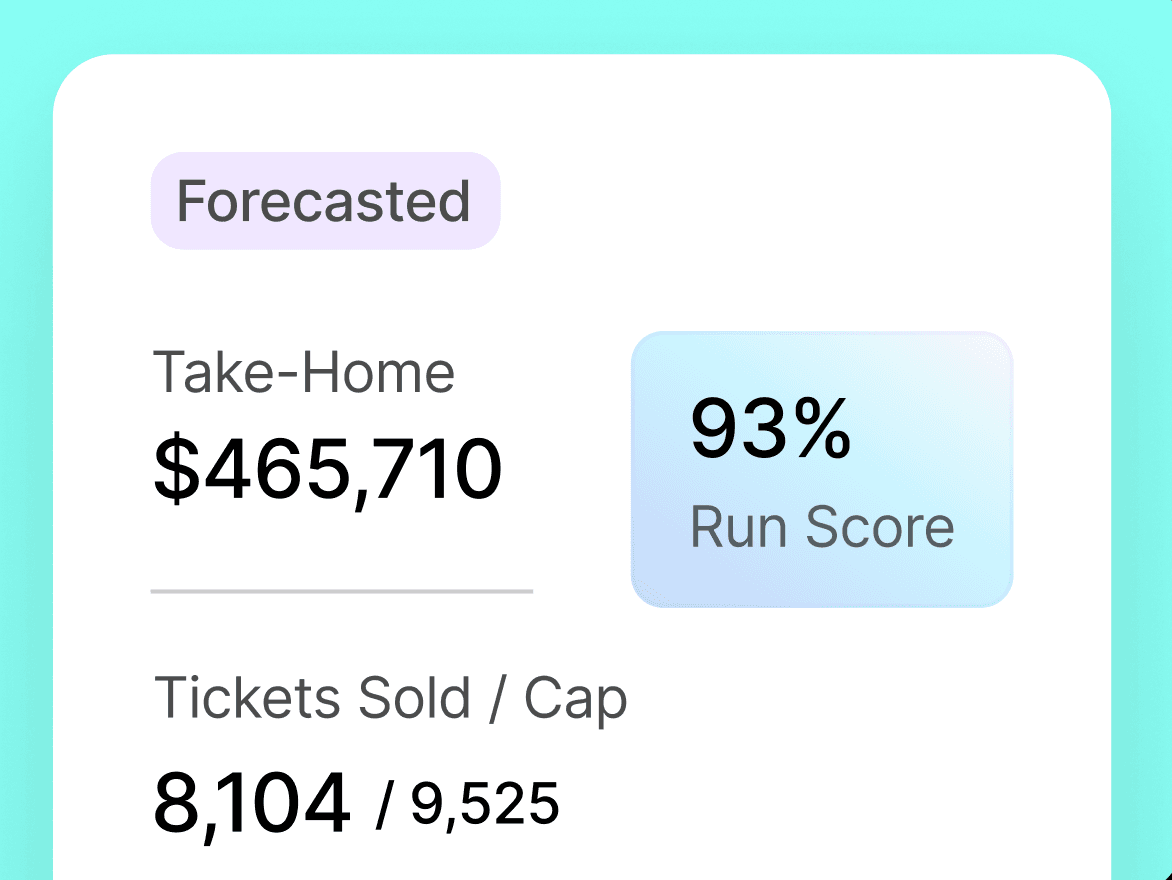The height and width of the screenshot is (880, 1172).
Task: Click the percent sign after 93
Action: coord(822,430)
